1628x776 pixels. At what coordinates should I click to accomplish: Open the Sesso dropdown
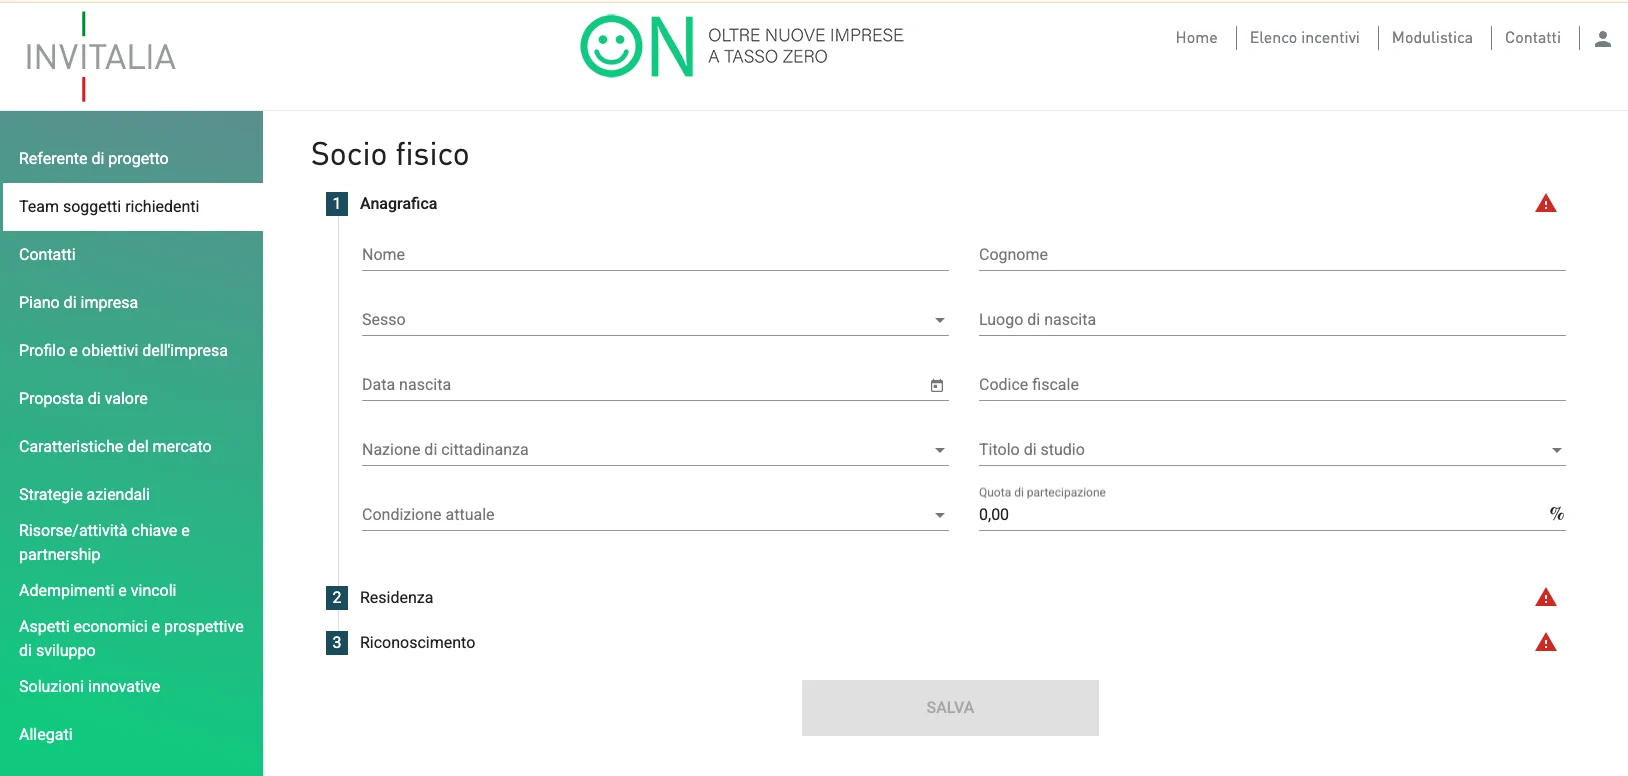[x=654, y=320]
